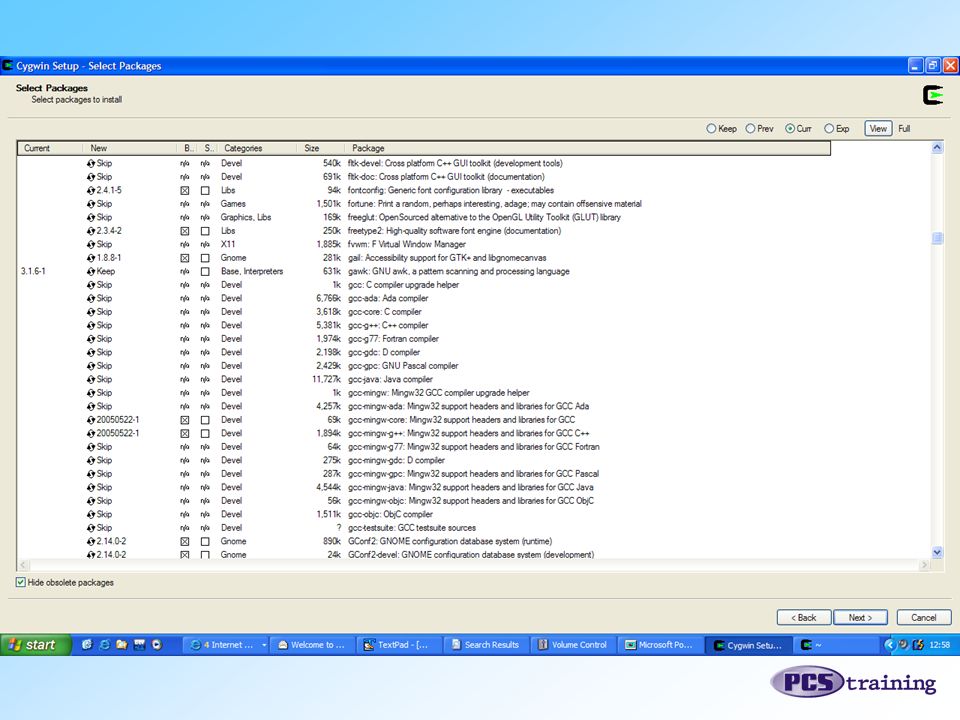Click the cycle icon for freeglut package
The image size is (960, 720).
91,217
